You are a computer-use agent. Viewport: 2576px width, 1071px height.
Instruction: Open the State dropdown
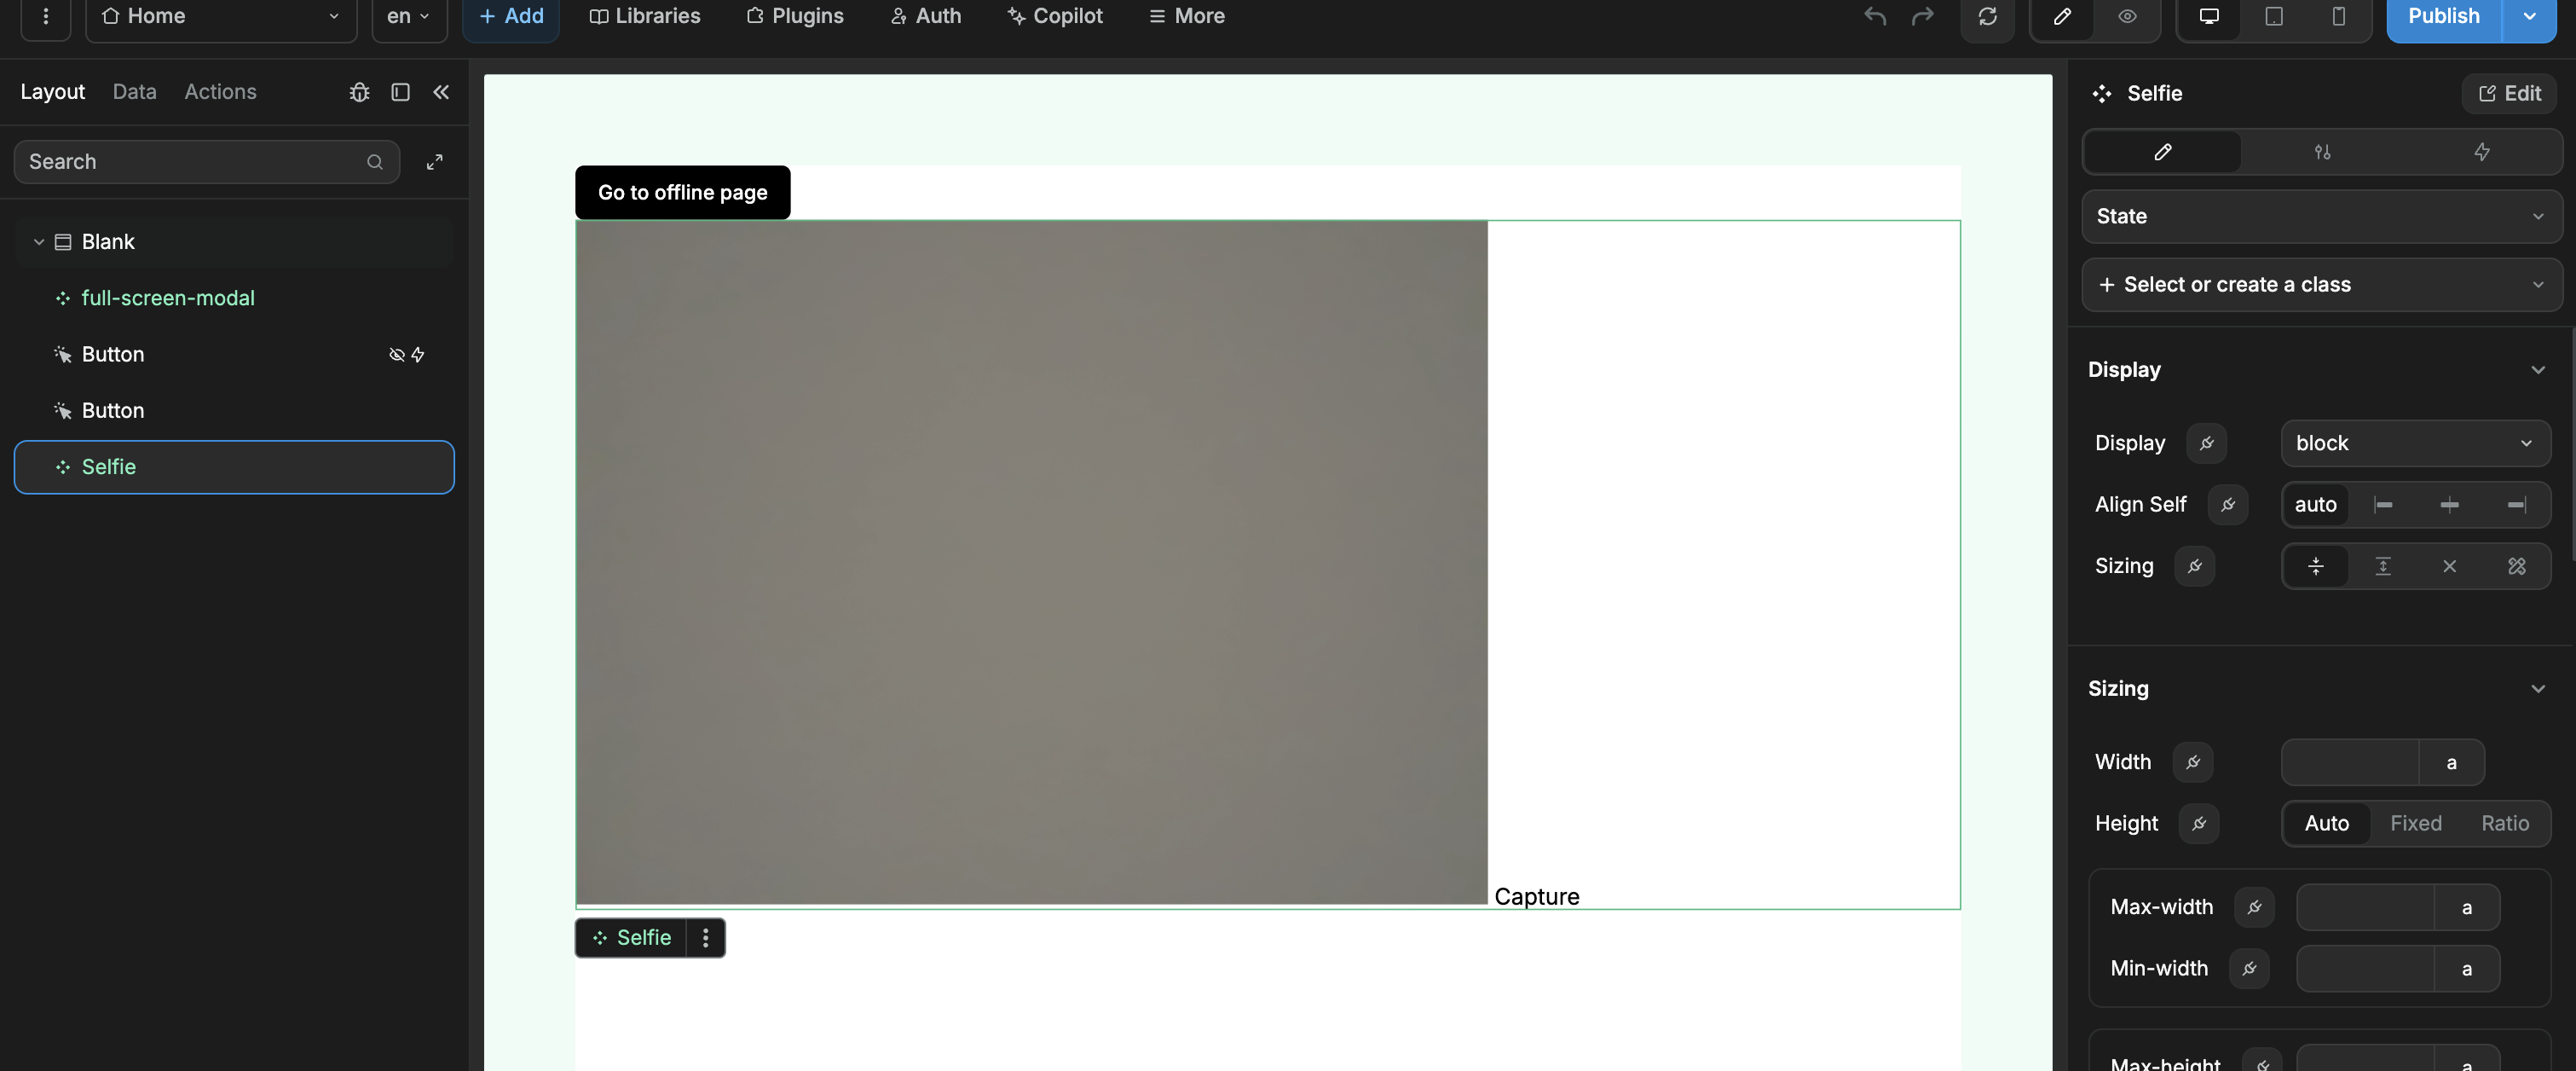pos(2320,216)
